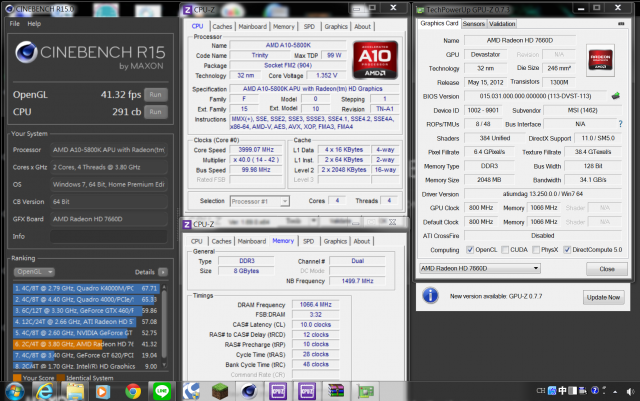Click the Close button in GPU-Z
Image resolution: width=640 pixels, height=401 pixels.
tap(607, 269)
